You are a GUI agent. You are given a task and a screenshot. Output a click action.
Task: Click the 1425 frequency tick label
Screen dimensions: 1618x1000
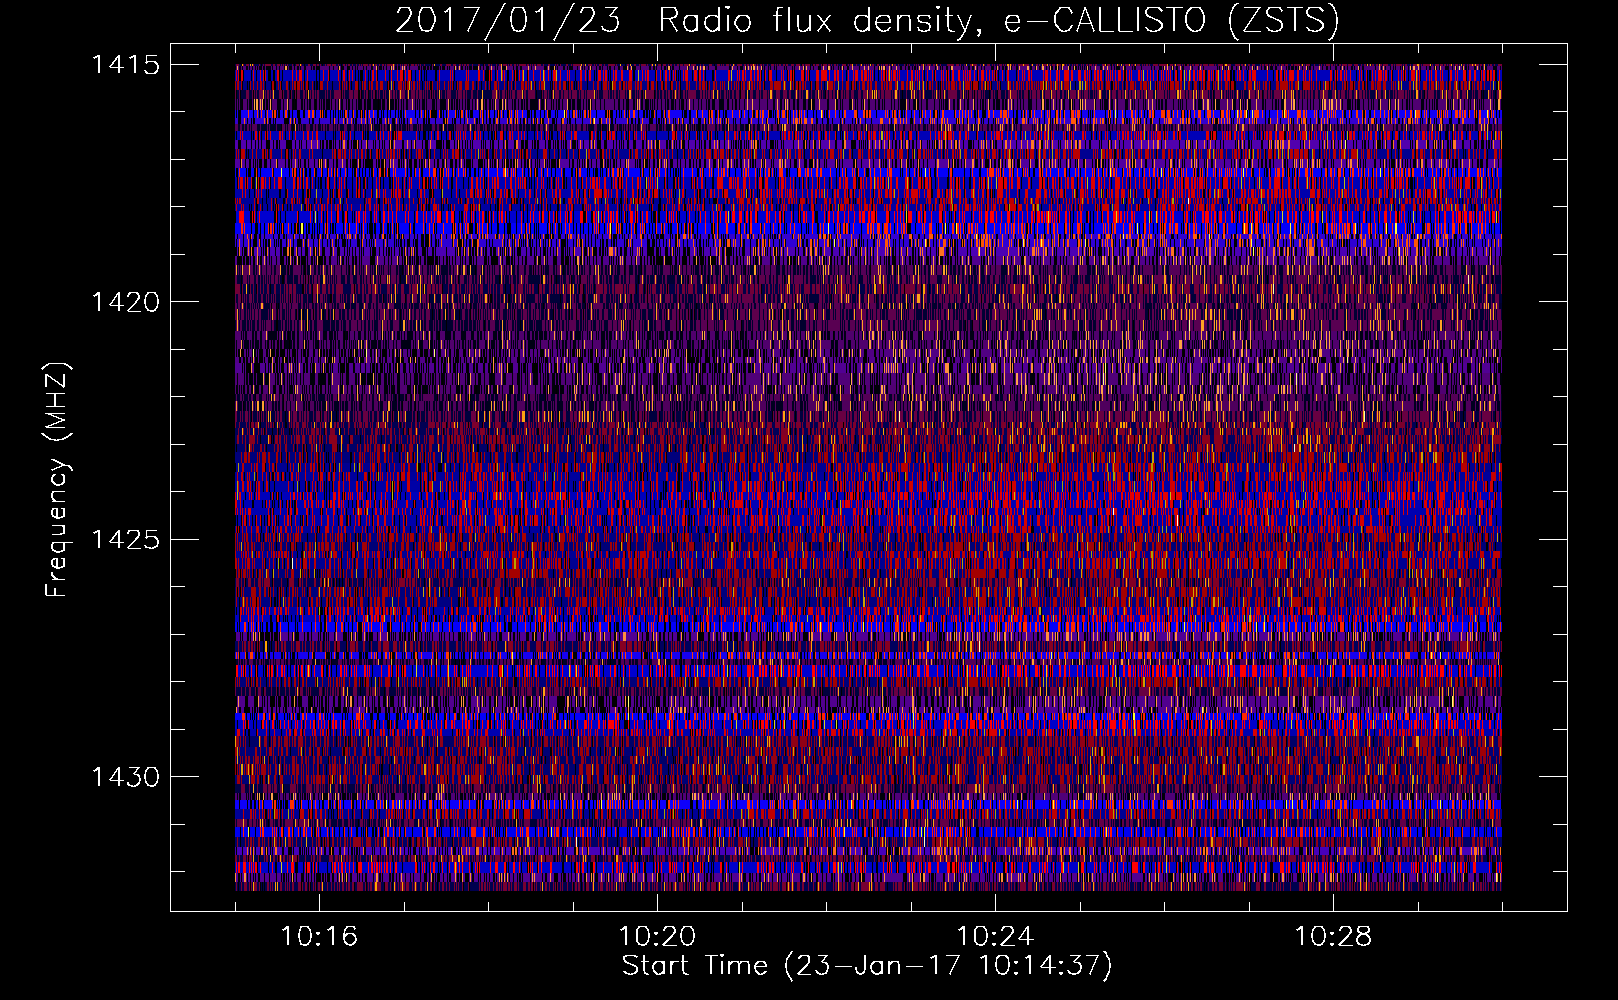125,540
